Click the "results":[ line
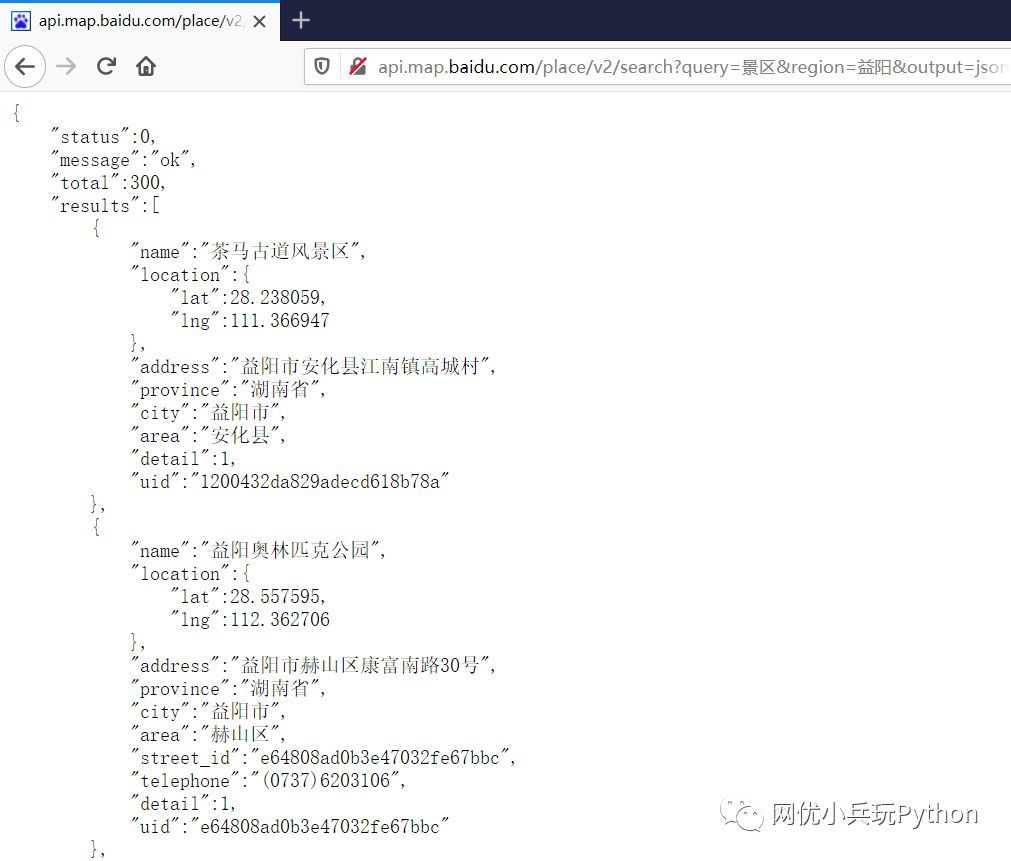Screen dimensions: 1011x861 pos(105,206)
